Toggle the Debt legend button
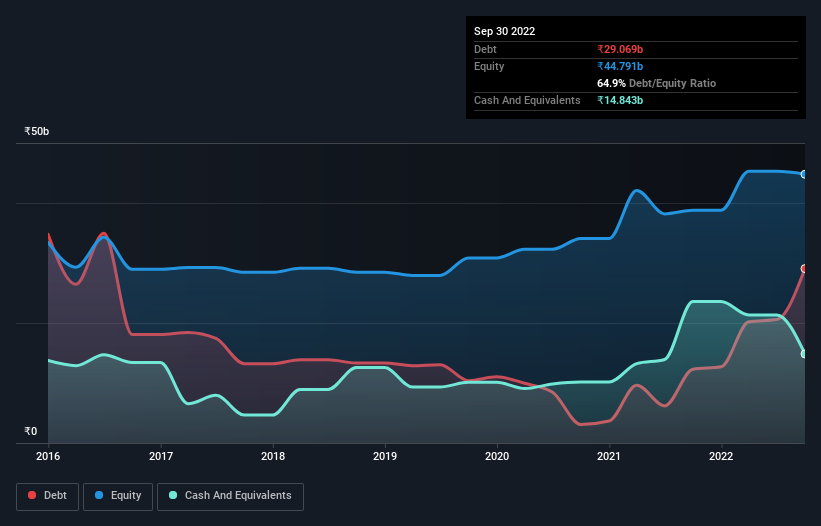 click(x=48, y=496)
